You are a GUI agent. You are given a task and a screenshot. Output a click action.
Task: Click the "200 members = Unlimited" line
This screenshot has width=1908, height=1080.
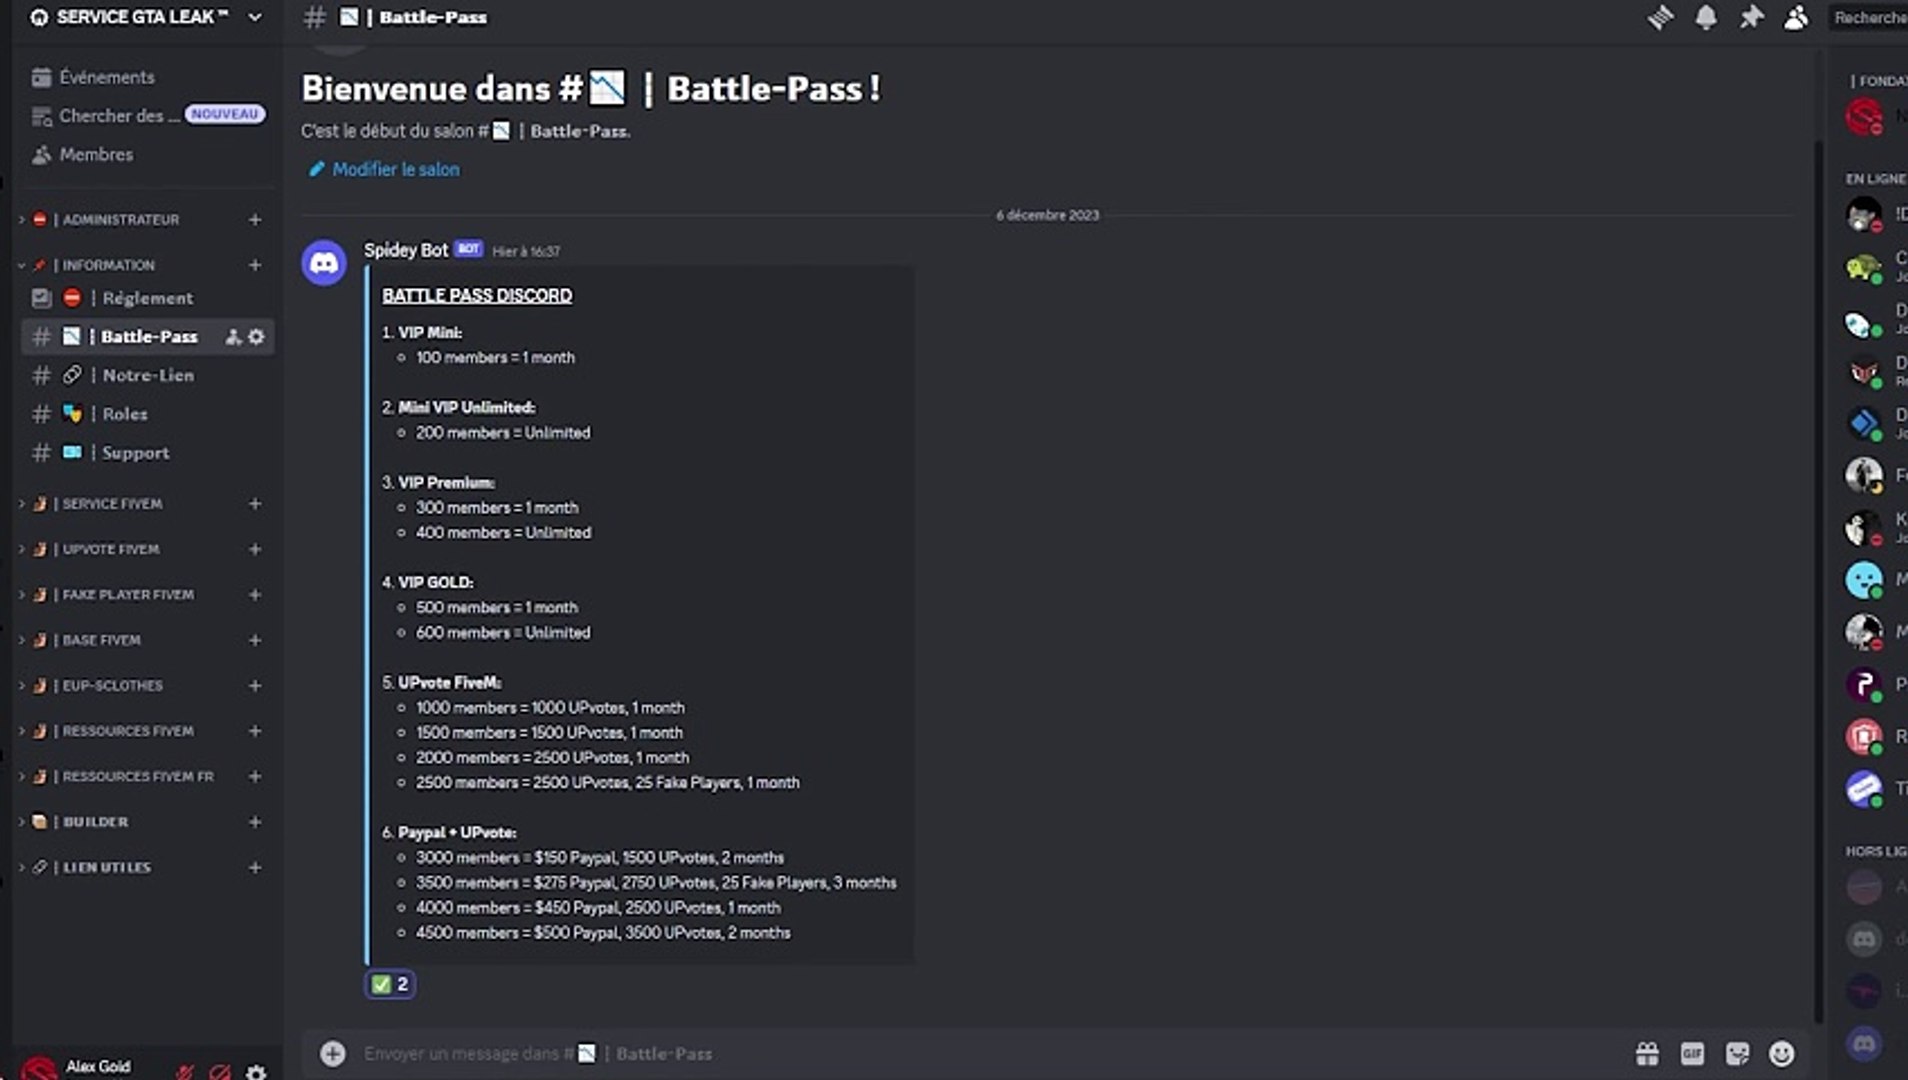coord(503,433)
